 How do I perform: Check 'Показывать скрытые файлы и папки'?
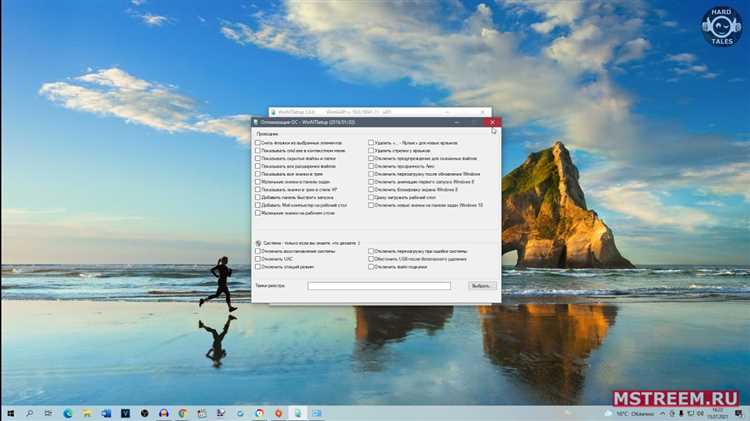pos(258,158)
